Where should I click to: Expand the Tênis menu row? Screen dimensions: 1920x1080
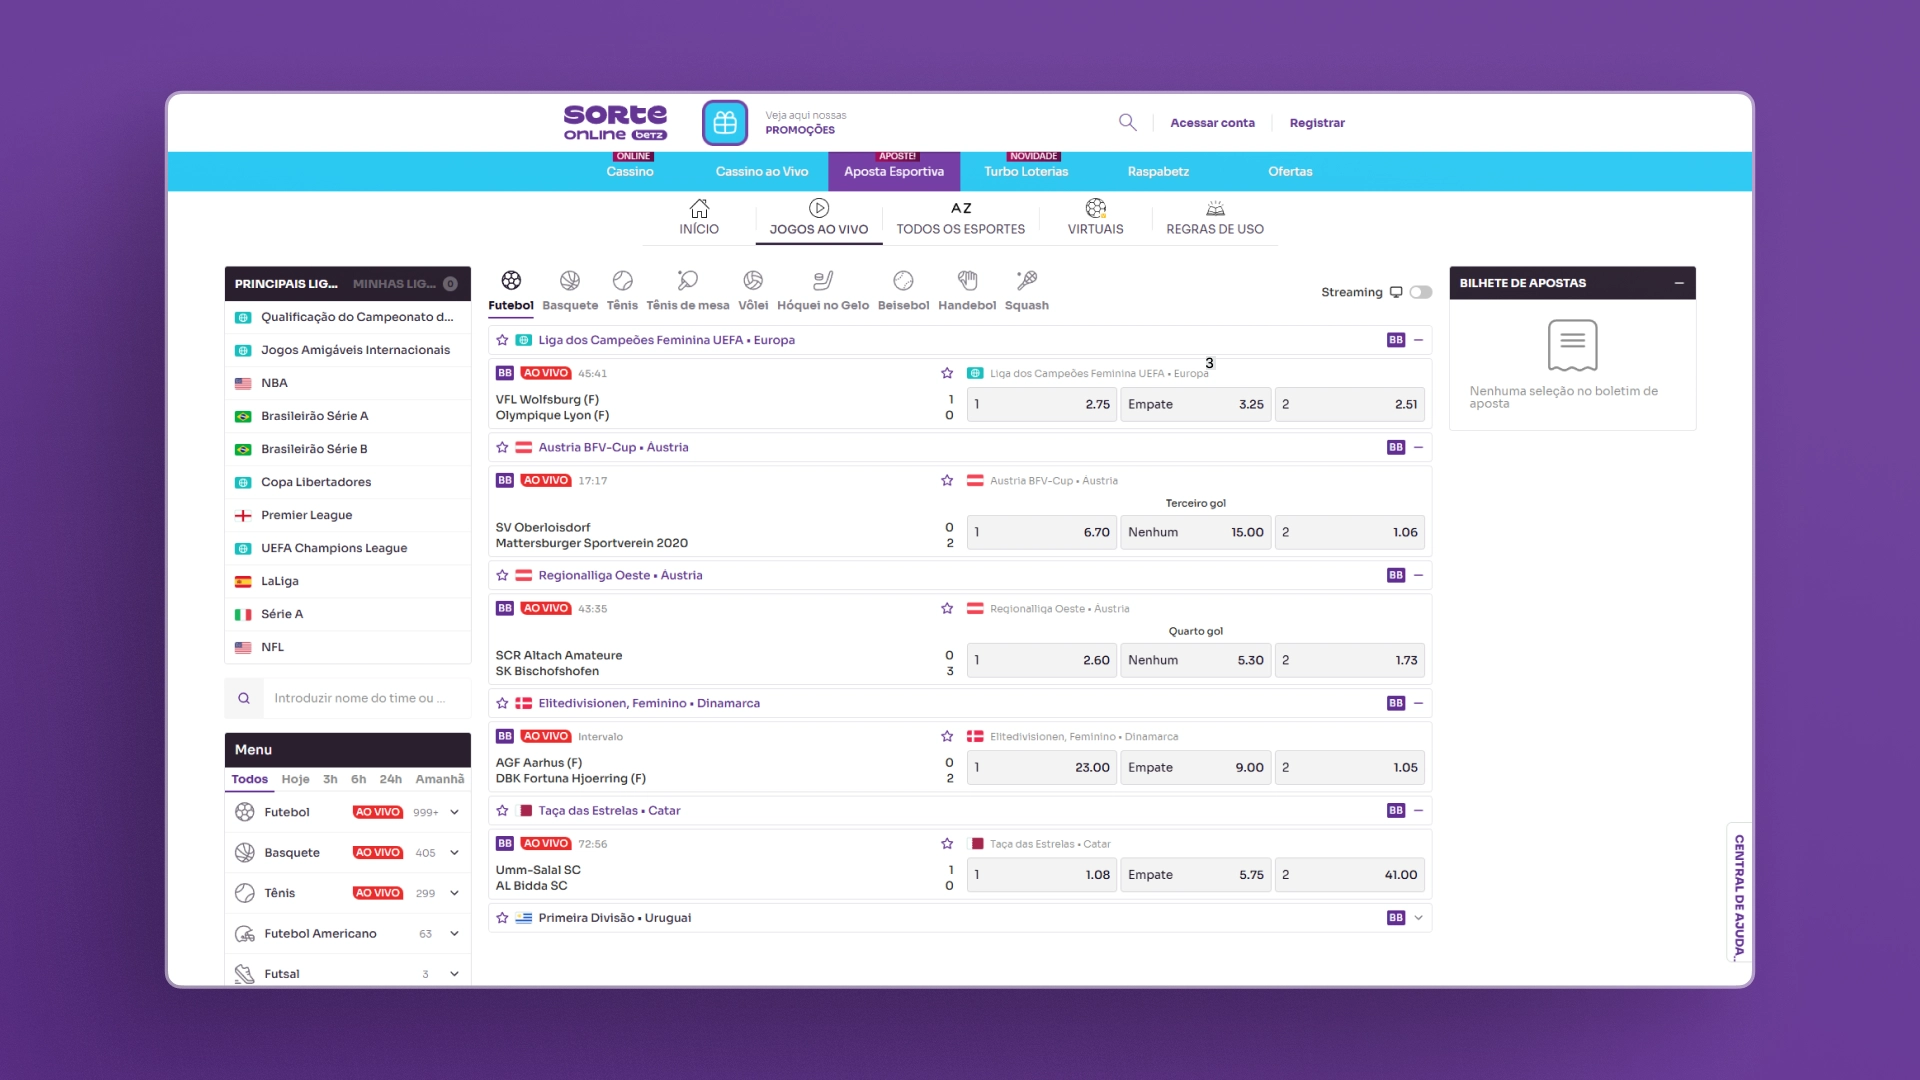coord(454,893)
